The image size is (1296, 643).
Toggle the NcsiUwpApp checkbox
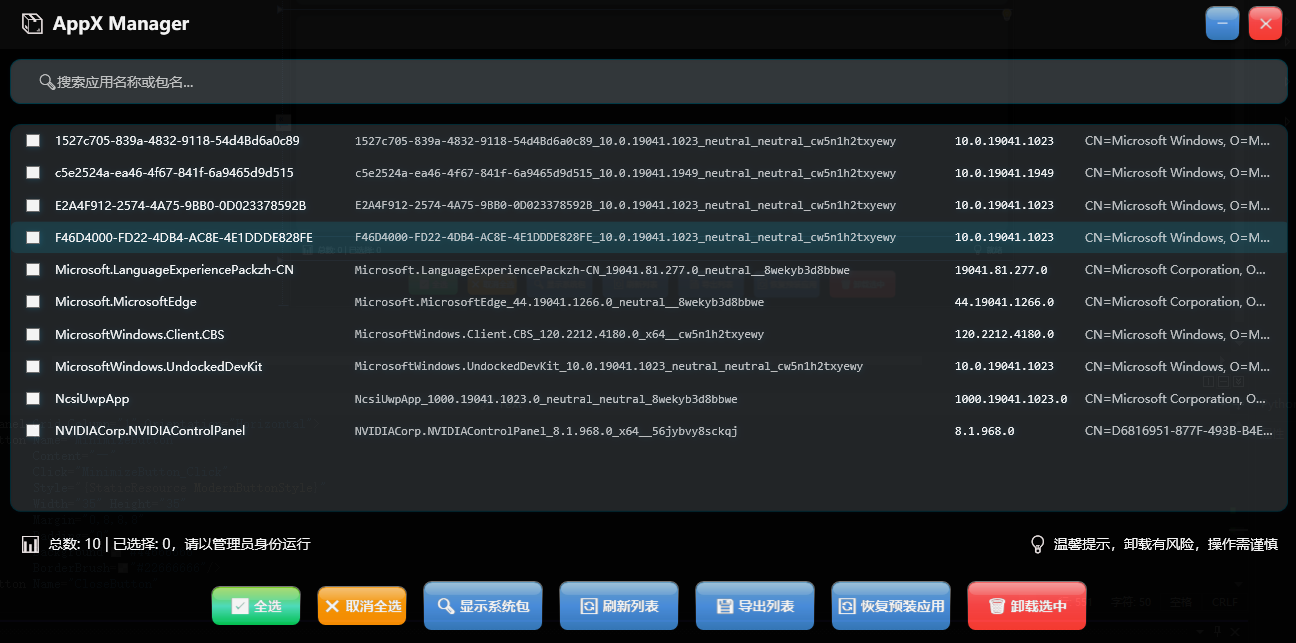click(x=33, y=399)
